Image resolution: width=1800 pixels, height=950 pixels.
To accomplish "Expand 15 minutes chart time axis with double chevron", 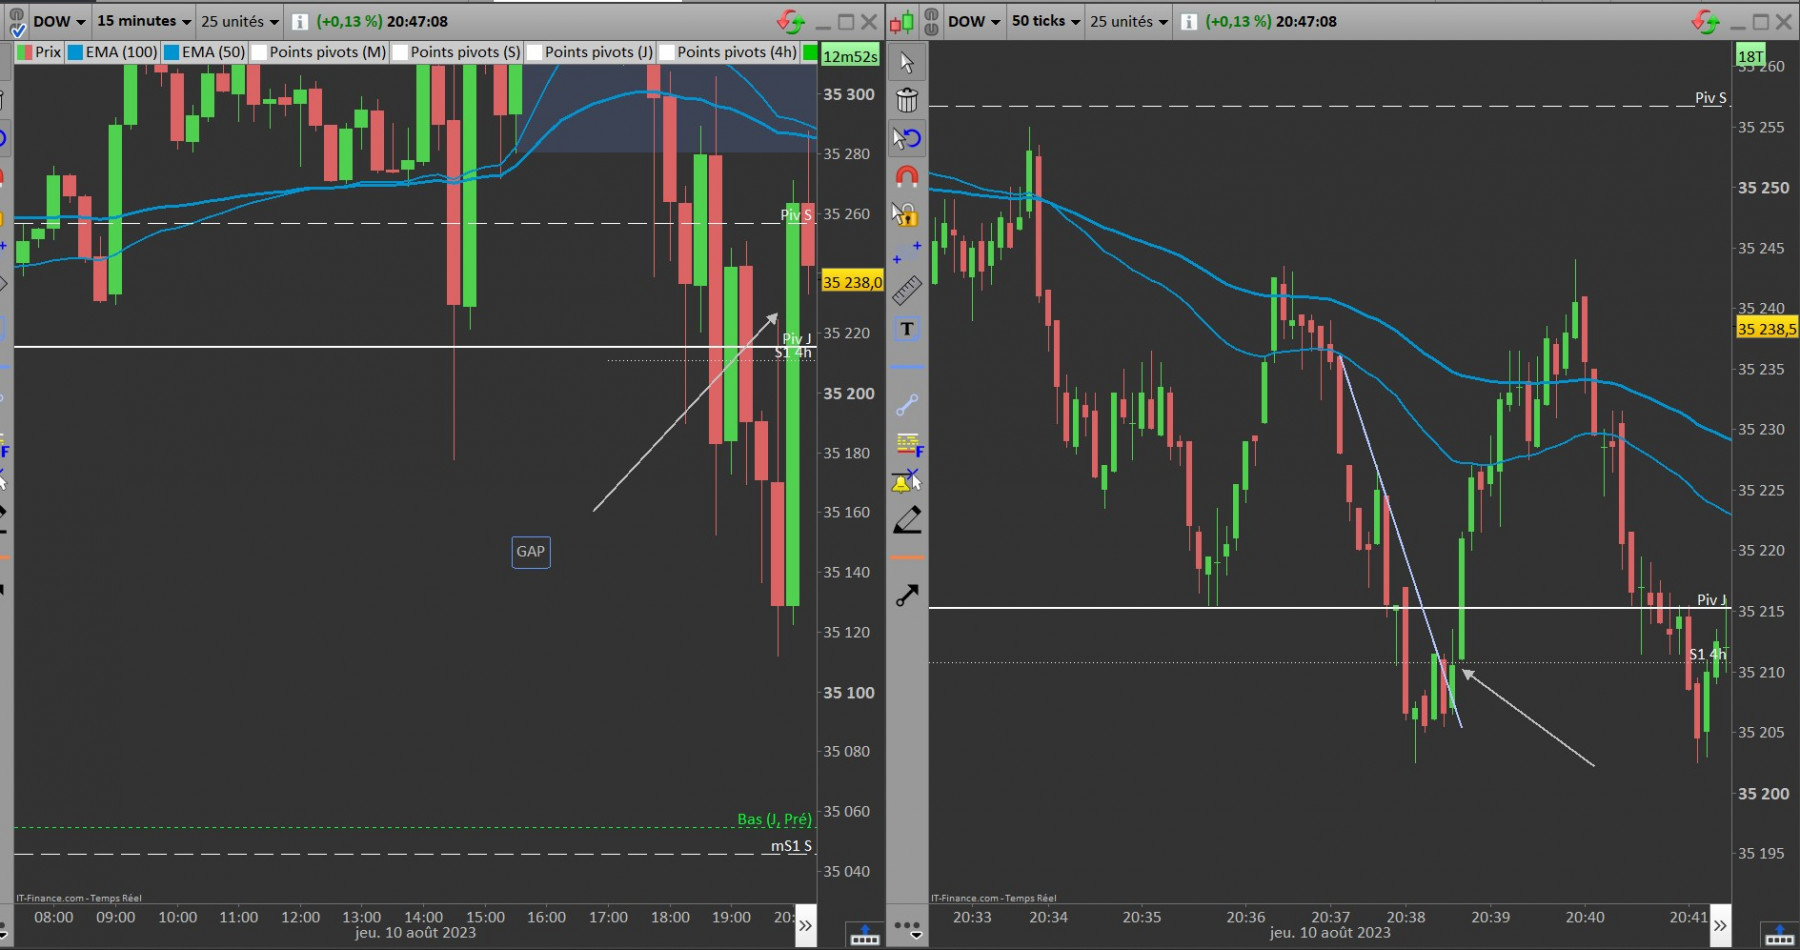I will click(x=805, y=925).
